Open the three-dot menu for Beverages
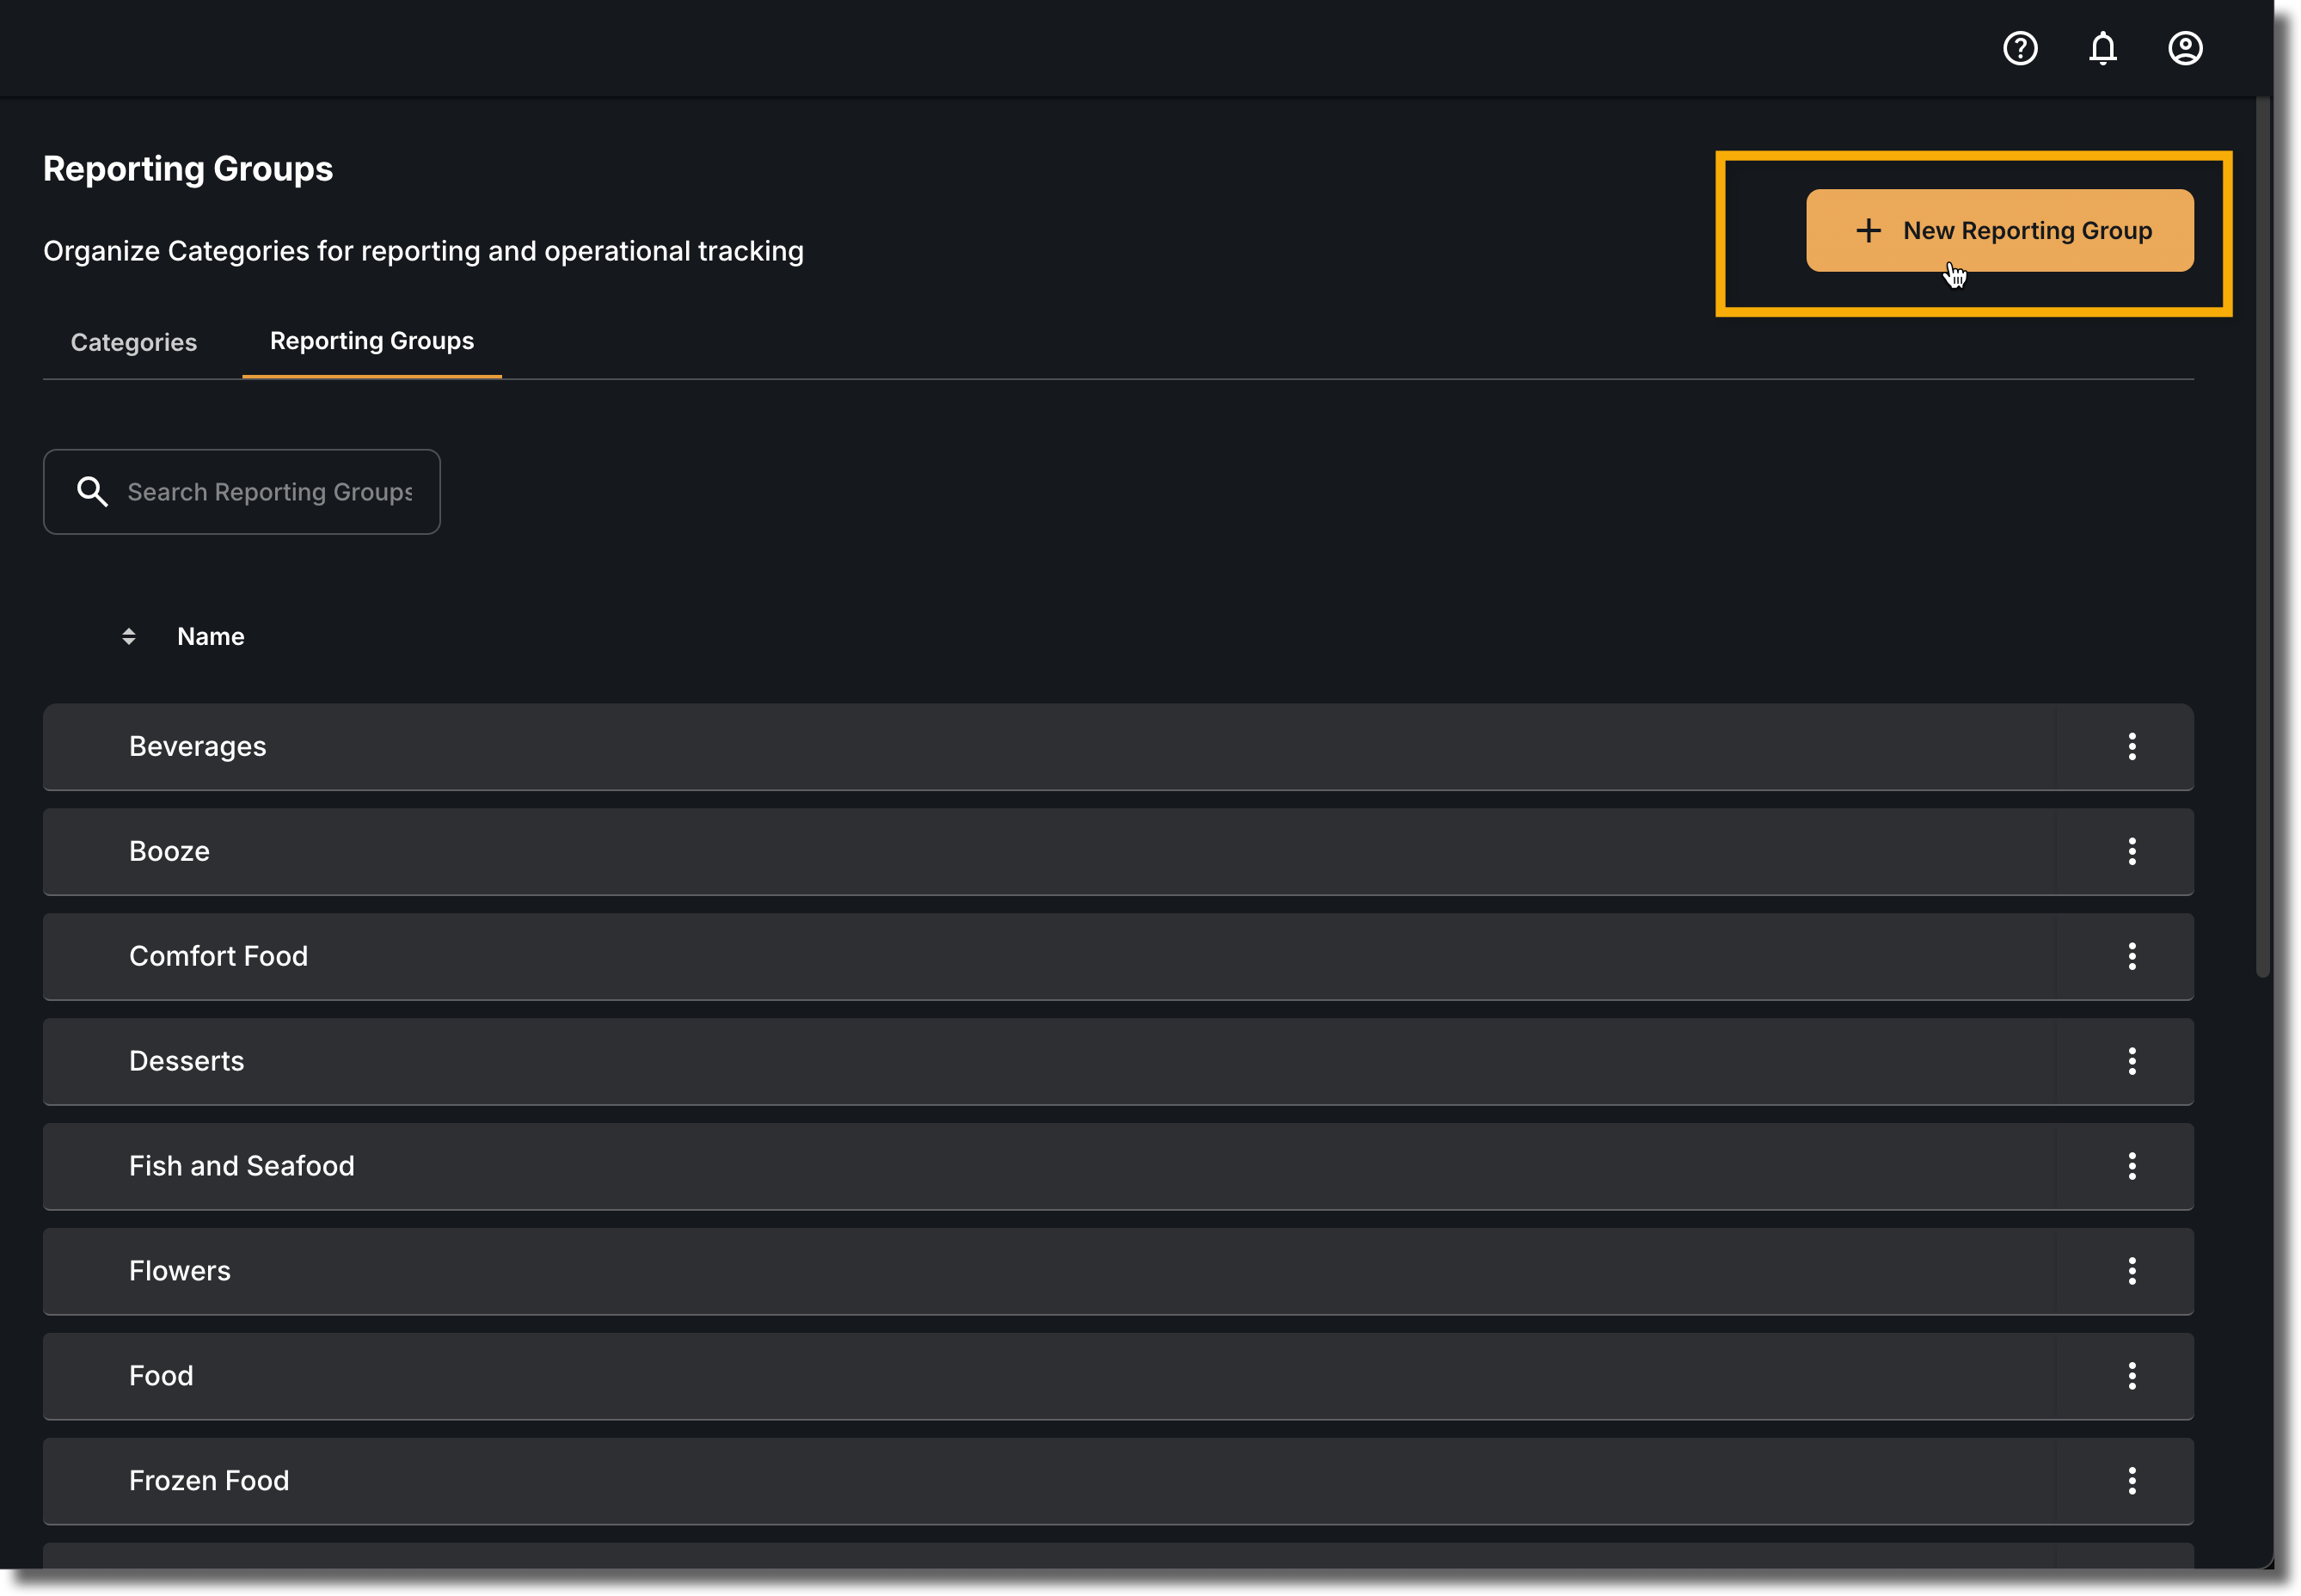The height and width of the screenshot is (1596, 2301). [2132, 746]
